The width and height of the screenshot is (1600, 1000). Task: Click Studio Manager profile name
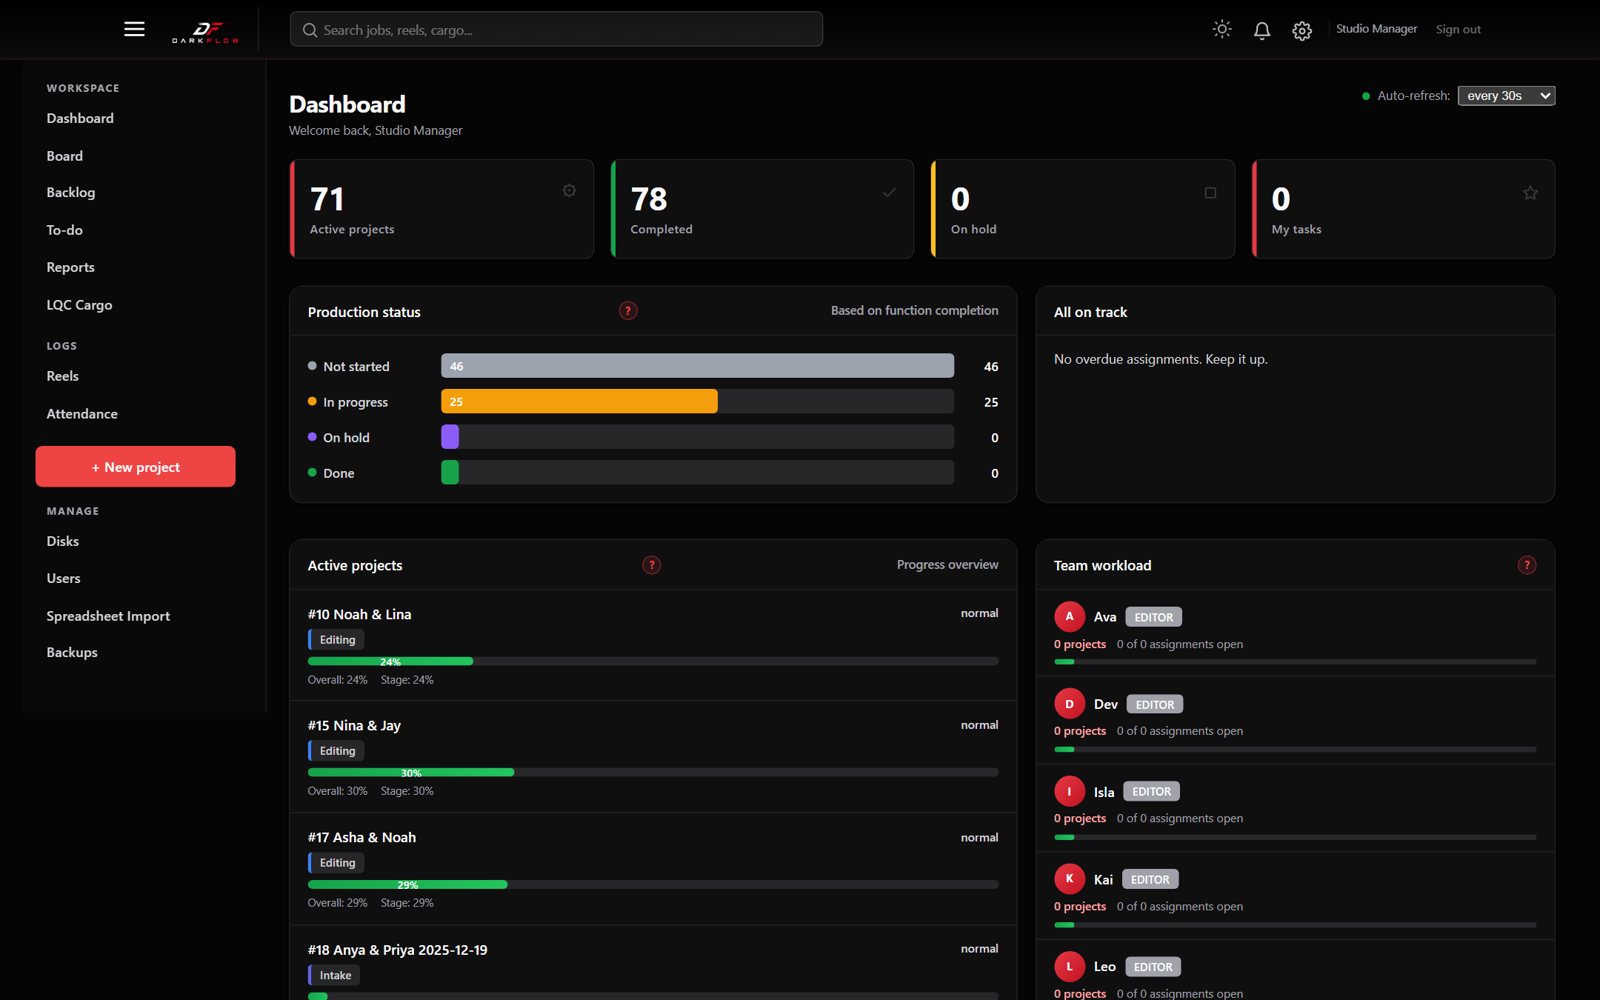(x=1376, y=29)
